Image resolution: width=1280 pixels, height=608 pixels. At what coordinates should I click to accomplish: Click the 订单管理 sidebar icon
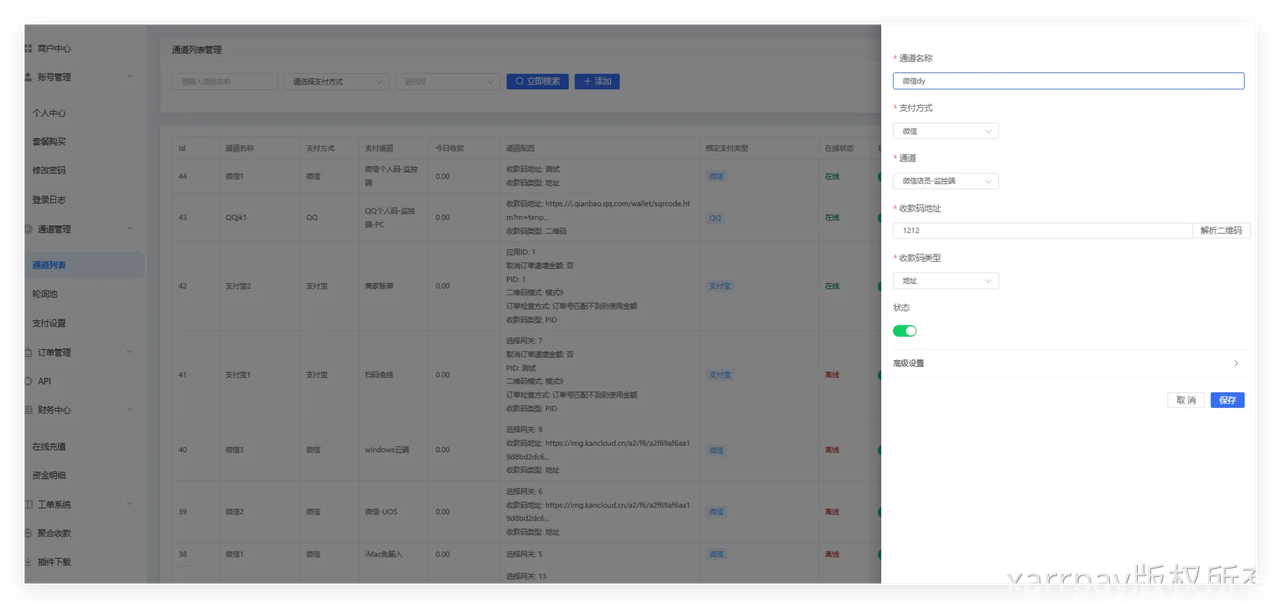click(28, 352)
